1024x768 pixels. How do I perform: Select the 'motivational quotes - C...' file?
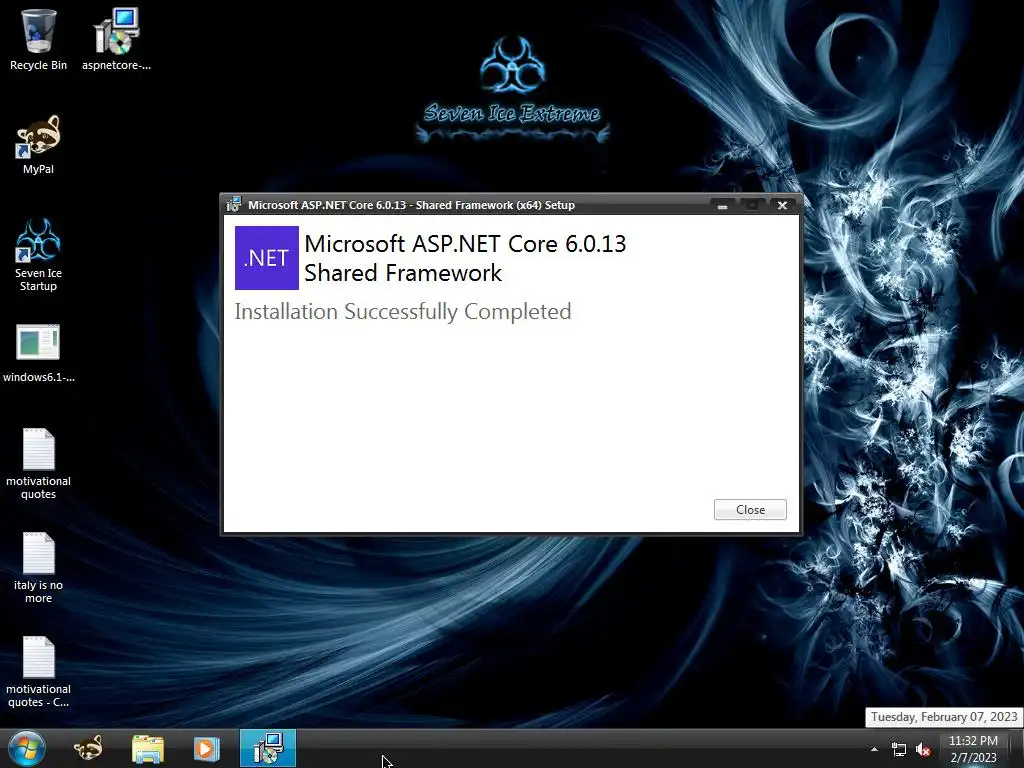38,672
